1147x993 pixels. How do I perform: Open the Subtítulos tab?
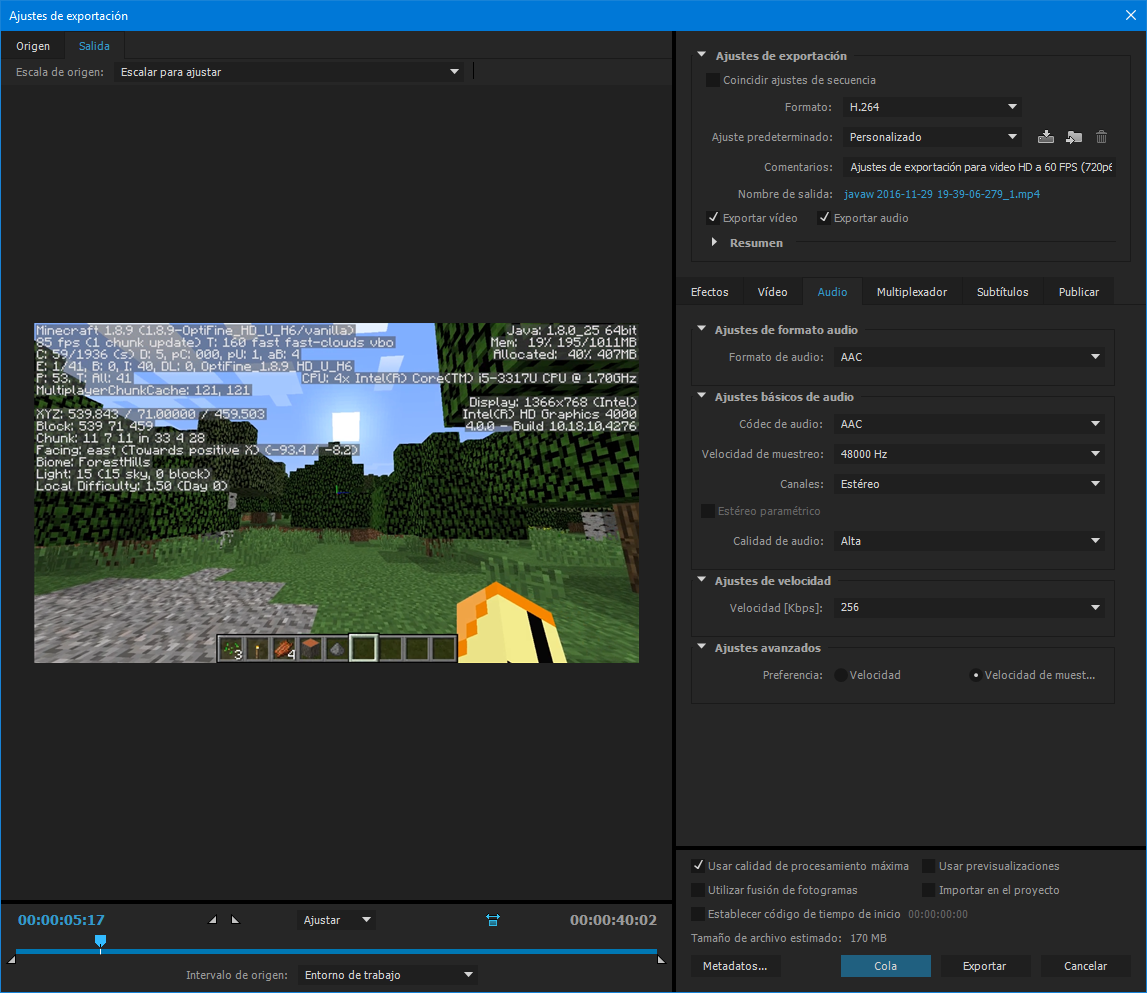[x=1002, y=292]
